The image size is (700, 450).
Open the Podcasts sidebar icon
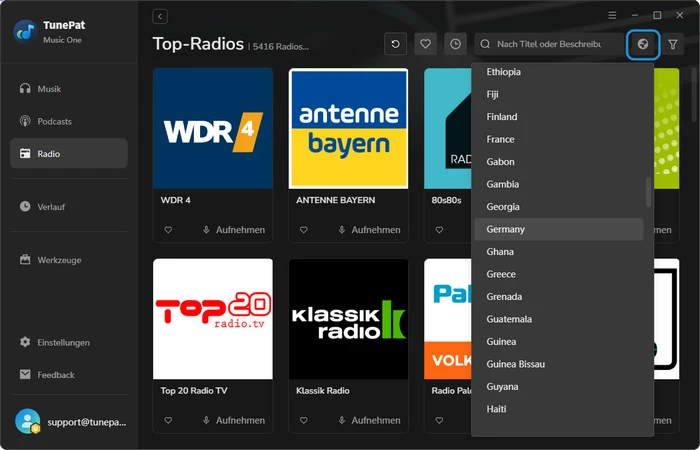25,121
